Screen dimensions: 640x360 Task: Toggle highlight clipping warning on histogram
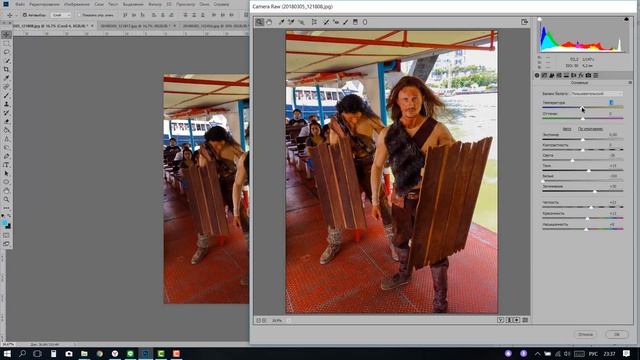coord(627,19)
